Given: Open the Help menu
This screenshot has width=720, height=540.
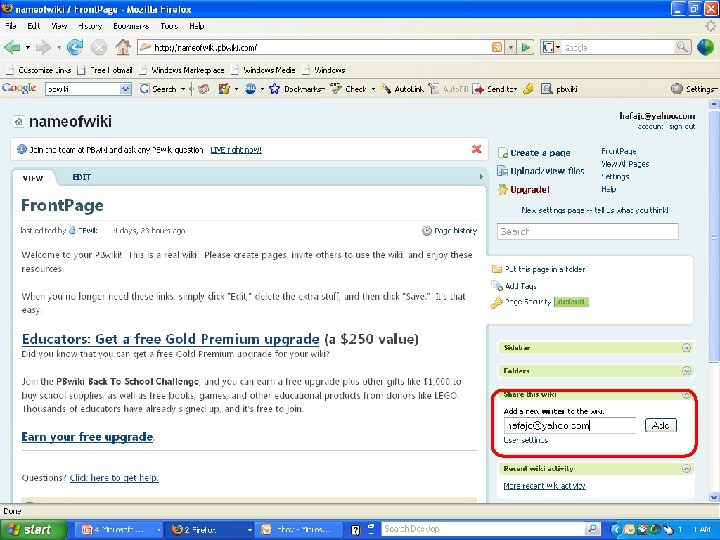Looking at the screenshot, I should (x=197, y=26).
